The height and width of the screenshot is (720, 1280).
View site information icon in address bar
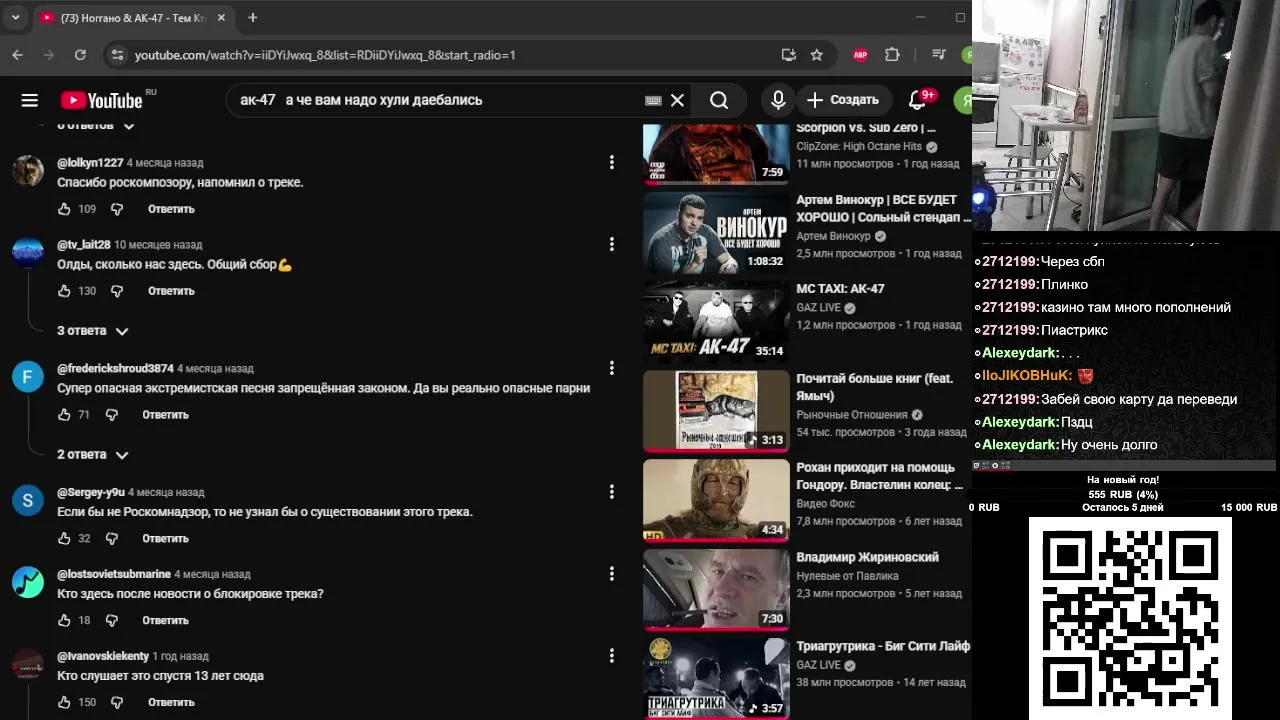pos(117,55)
